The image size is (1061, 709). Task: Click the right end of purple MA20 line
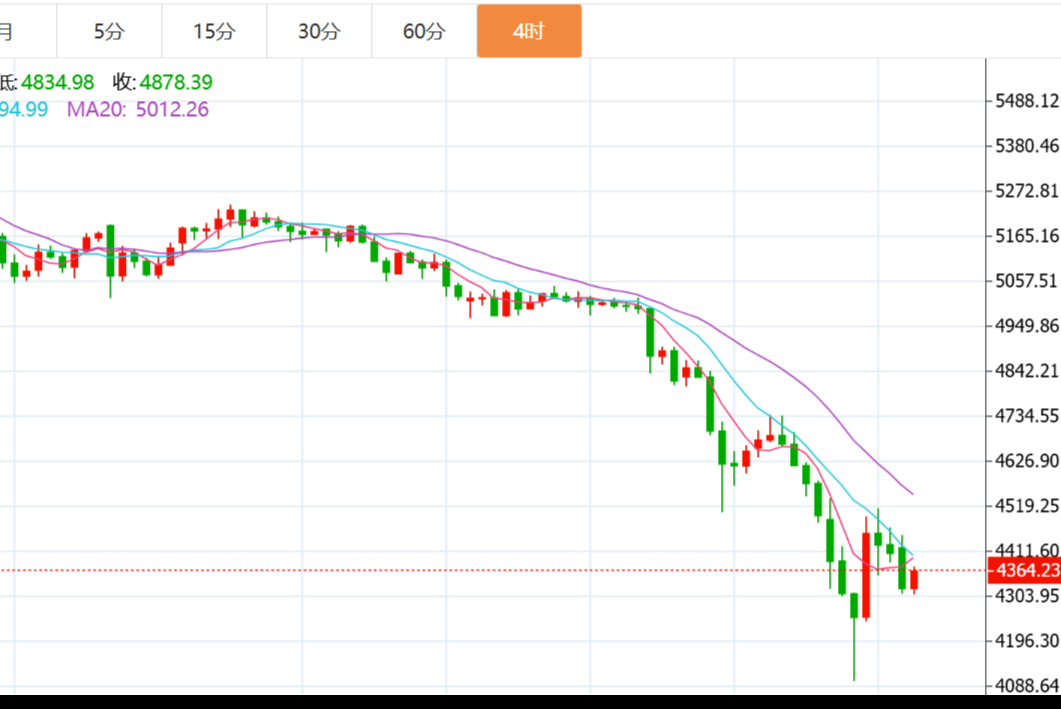tap(911, 493)
